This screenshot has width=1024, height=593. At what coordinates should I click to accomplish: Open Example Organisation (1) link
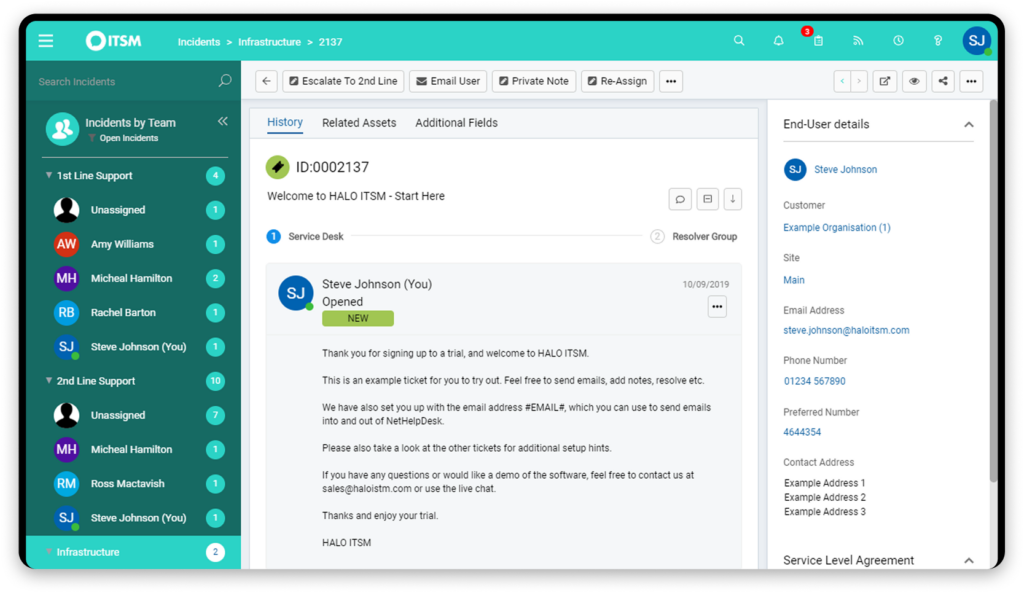[837, 227]
